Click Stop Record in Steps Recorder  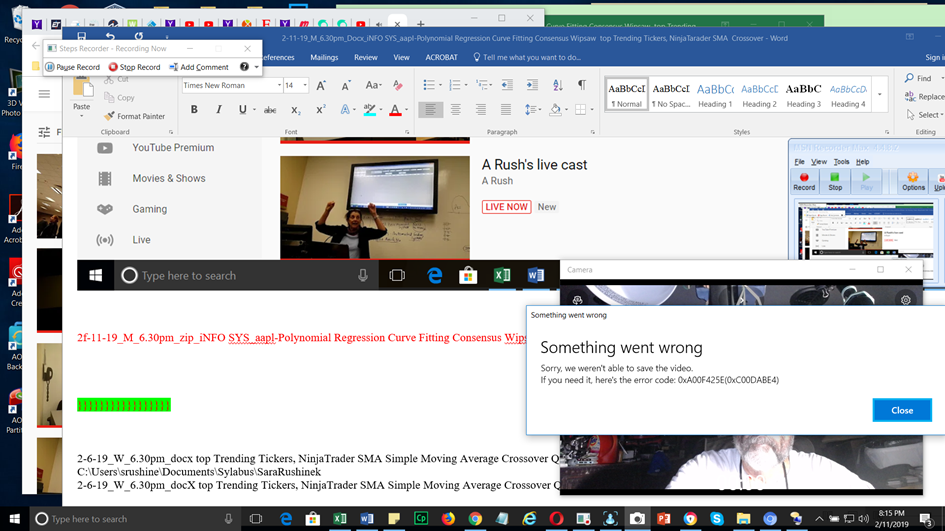[x=134, y=67]
